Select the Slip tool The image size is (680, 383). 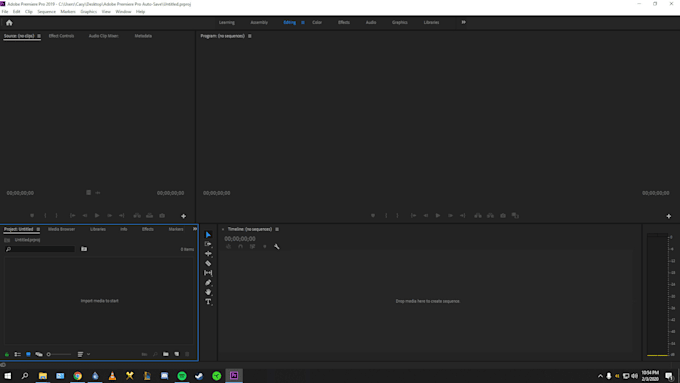(208, 273)
